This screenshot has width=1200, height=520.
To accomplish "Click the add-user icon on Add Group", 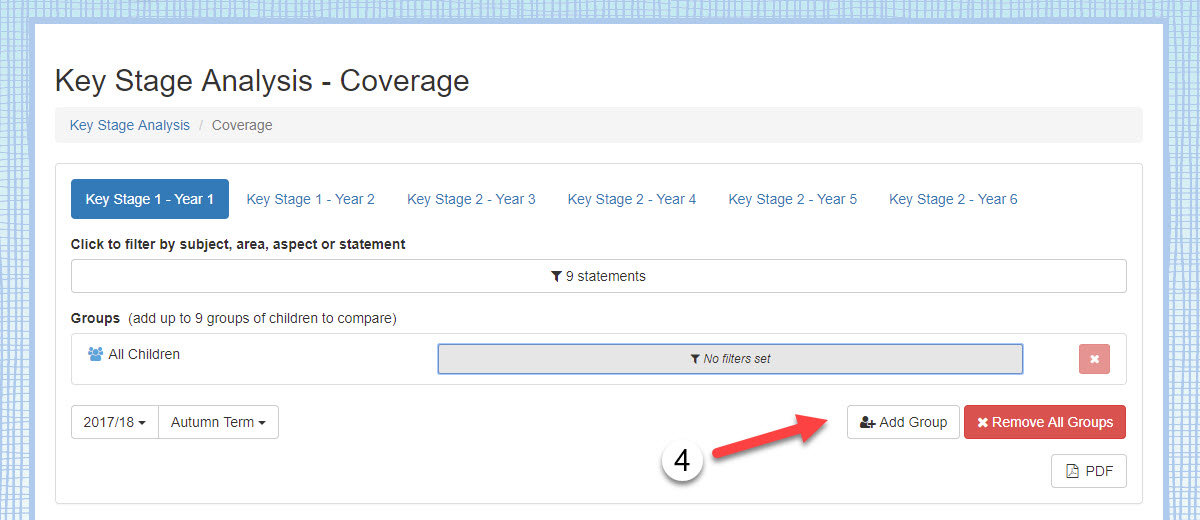I will pyautogui.click(x=868, y=423).
